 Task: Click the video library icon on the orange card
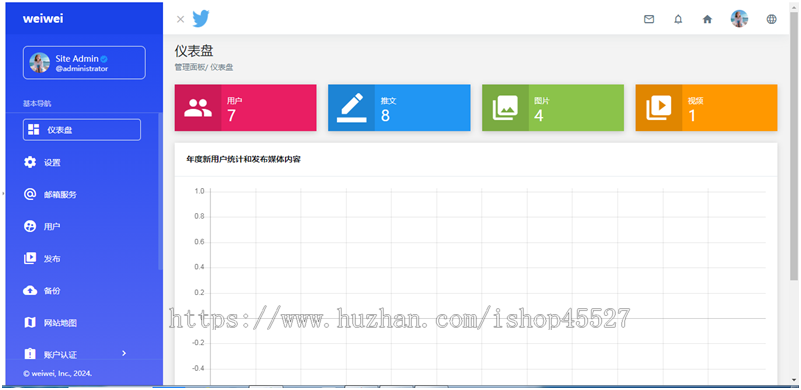tap(658, 108)
